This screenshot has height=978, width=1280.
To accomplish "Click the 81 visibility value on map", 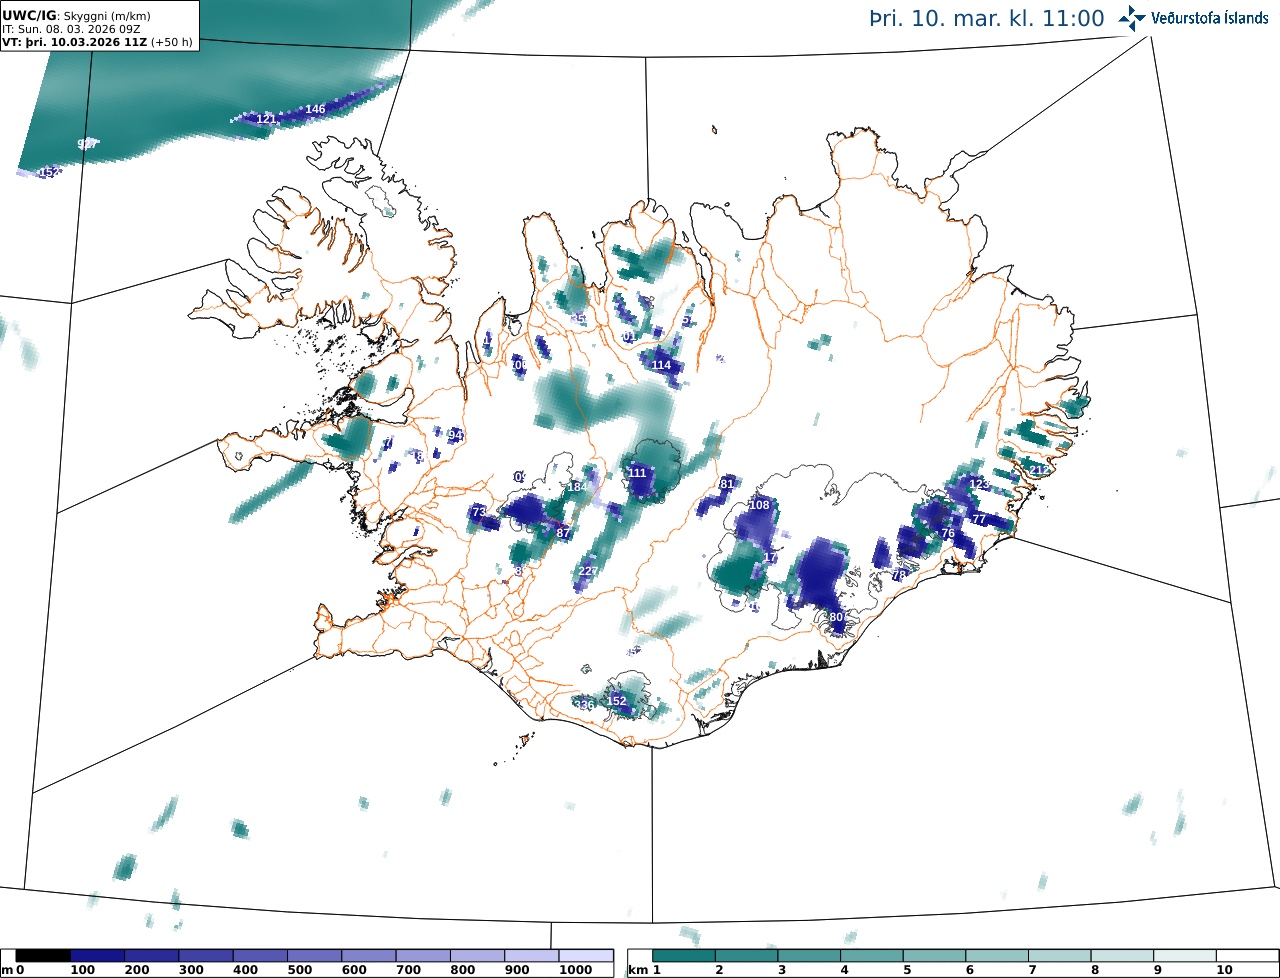I will click(727, 484).
